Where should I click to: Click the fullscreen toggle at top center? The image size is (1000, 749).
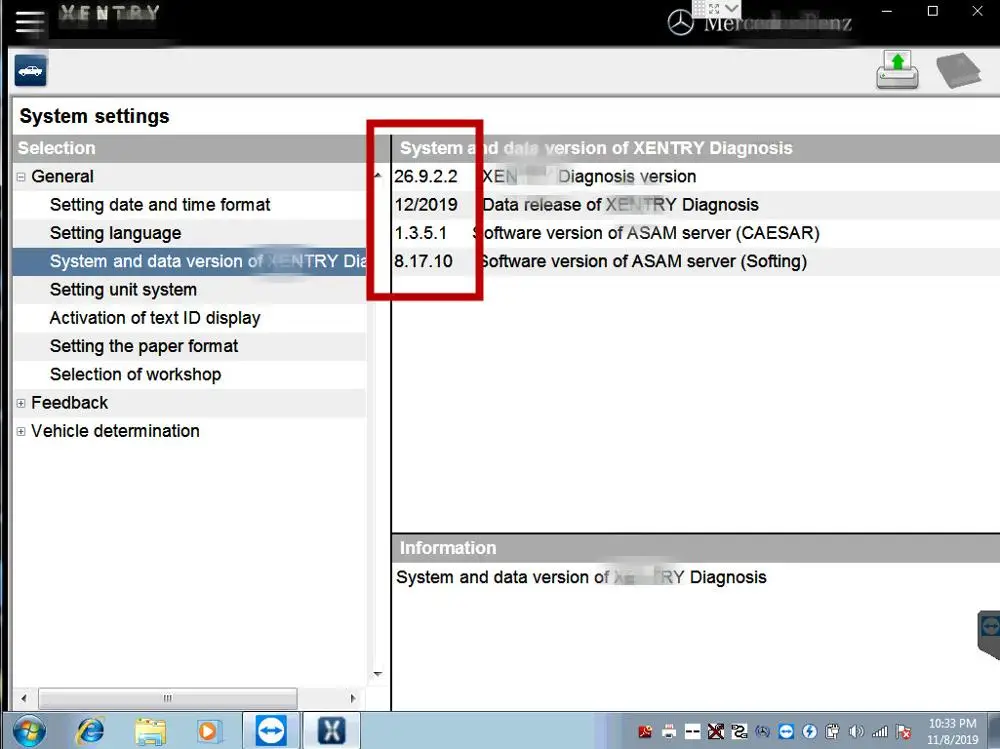[x=714, y=8]
